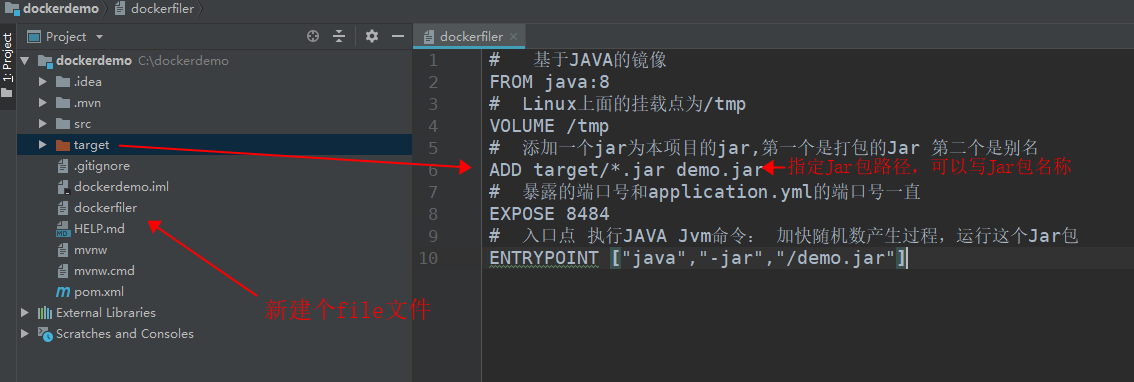Open dockerfiler from the project tree

click(106, 208)
